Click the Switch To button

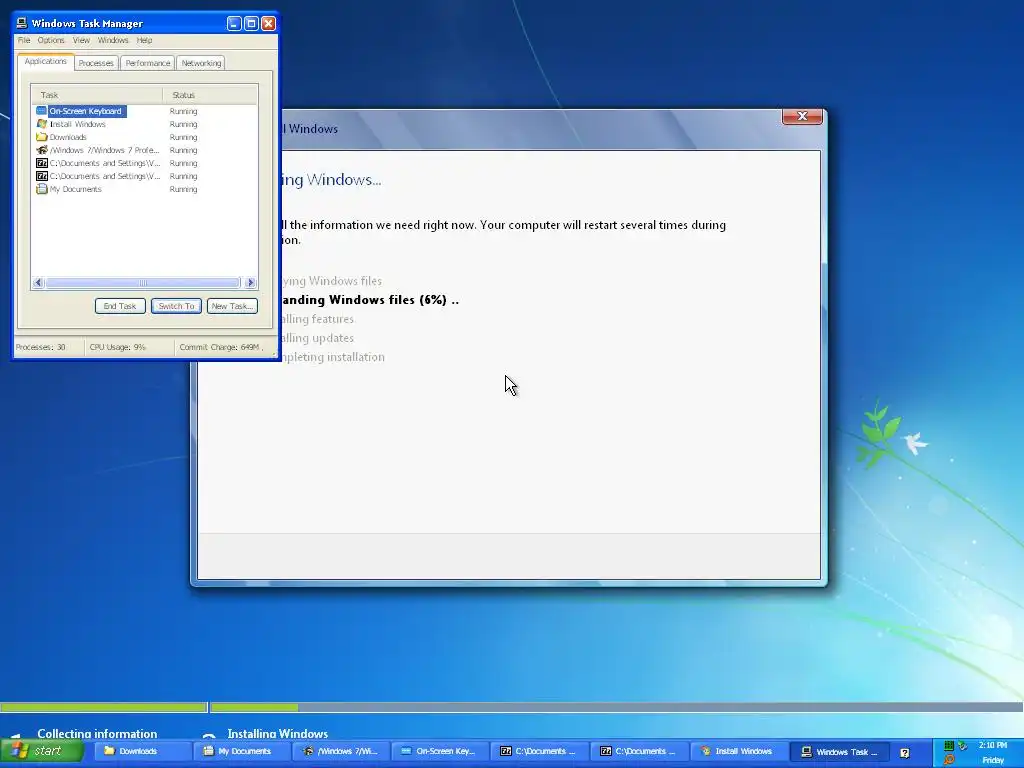click(176, 306)
